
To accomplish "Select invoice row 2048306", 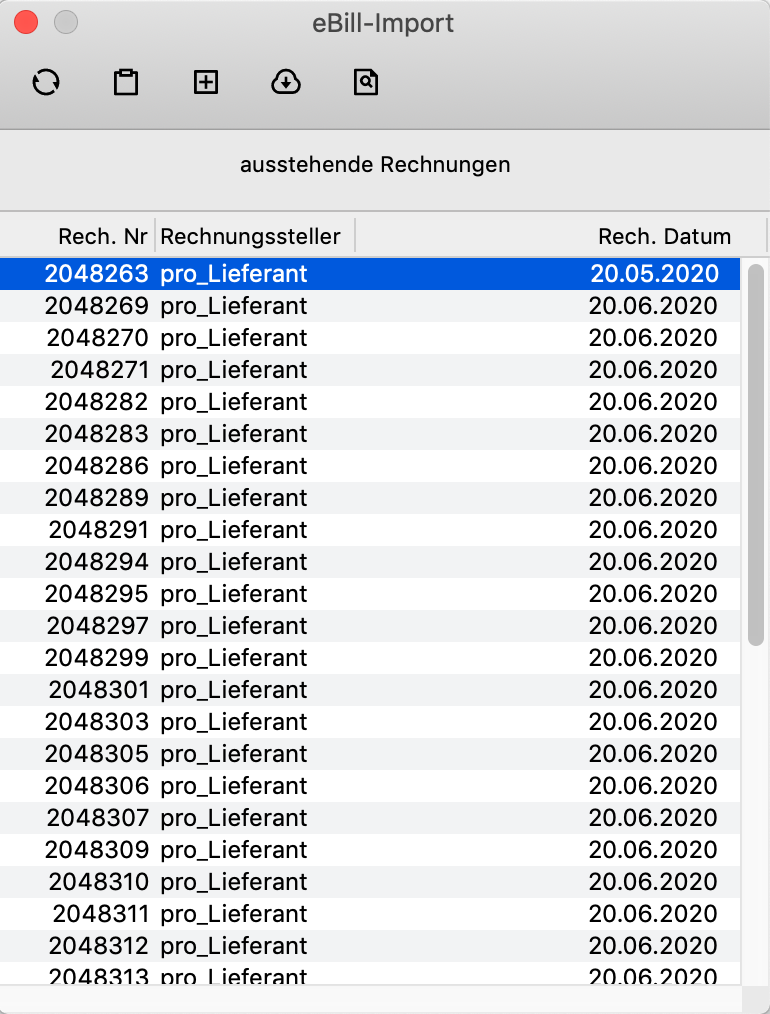I will 370,786.
